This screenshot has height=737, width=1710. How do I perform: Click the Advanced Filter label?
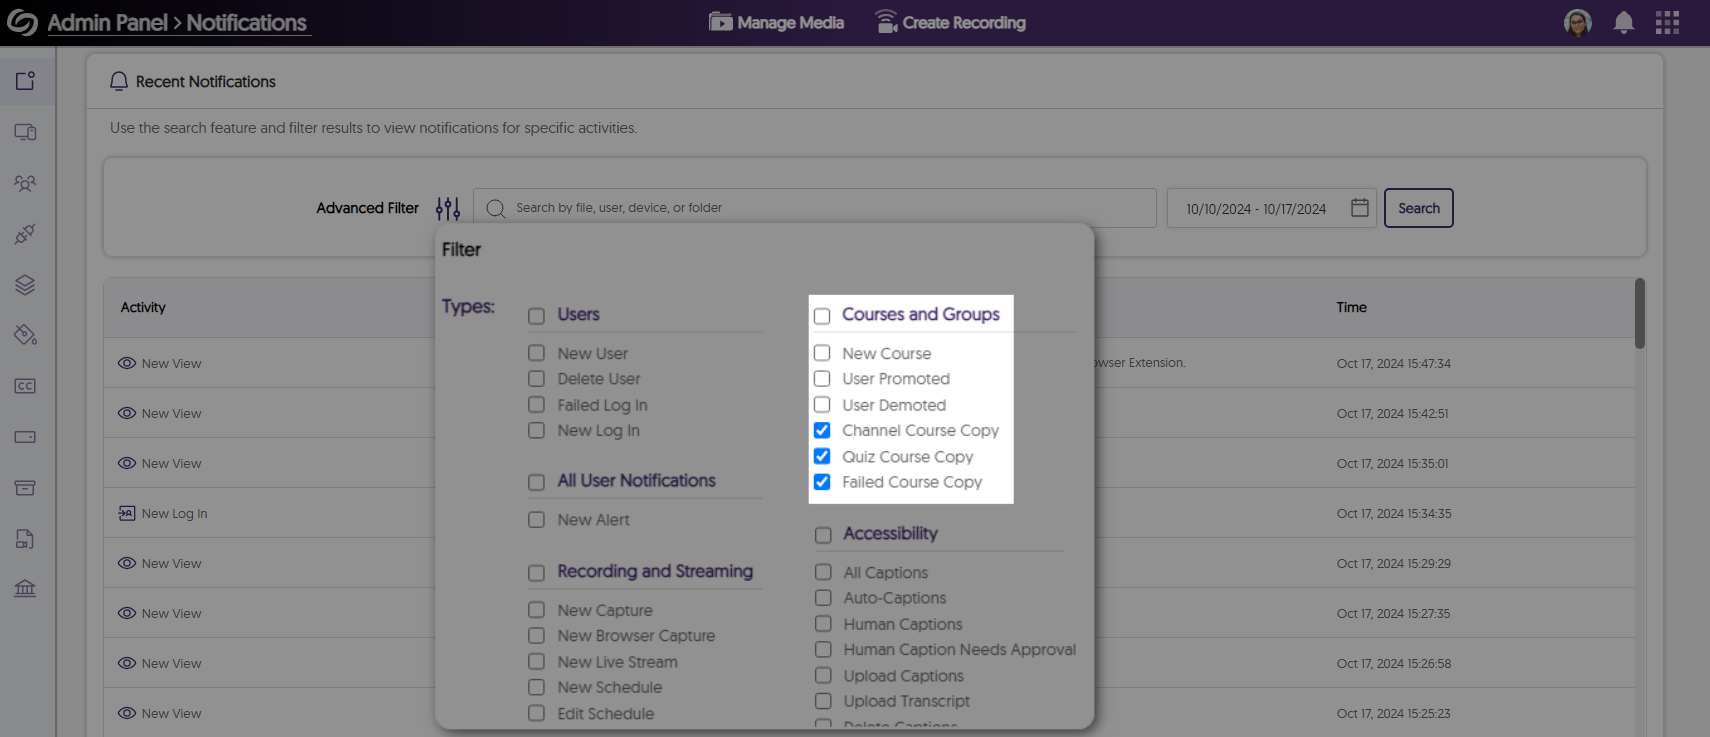tap(367, 208)
